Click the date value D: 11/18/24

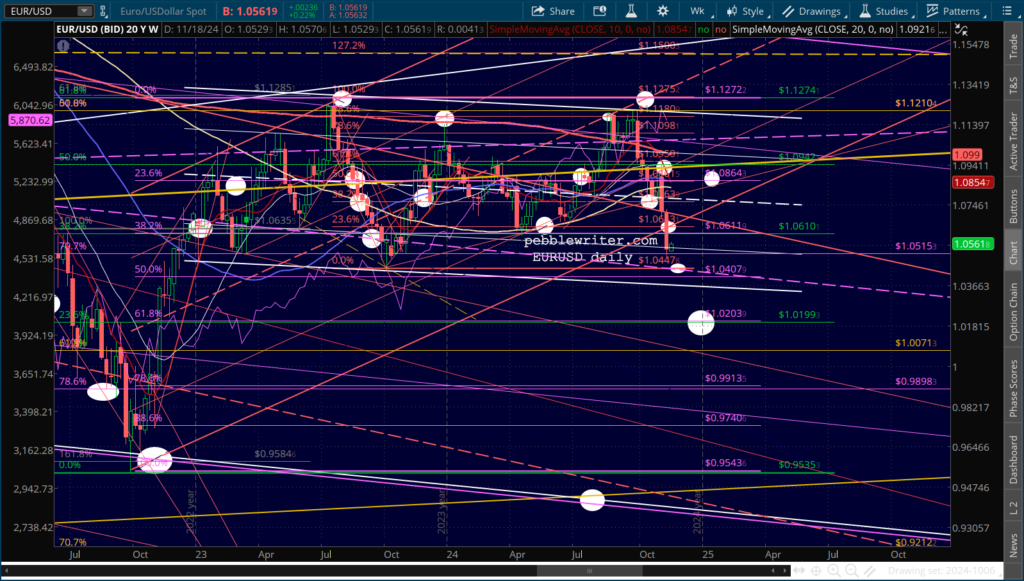[x=191, y=29]
